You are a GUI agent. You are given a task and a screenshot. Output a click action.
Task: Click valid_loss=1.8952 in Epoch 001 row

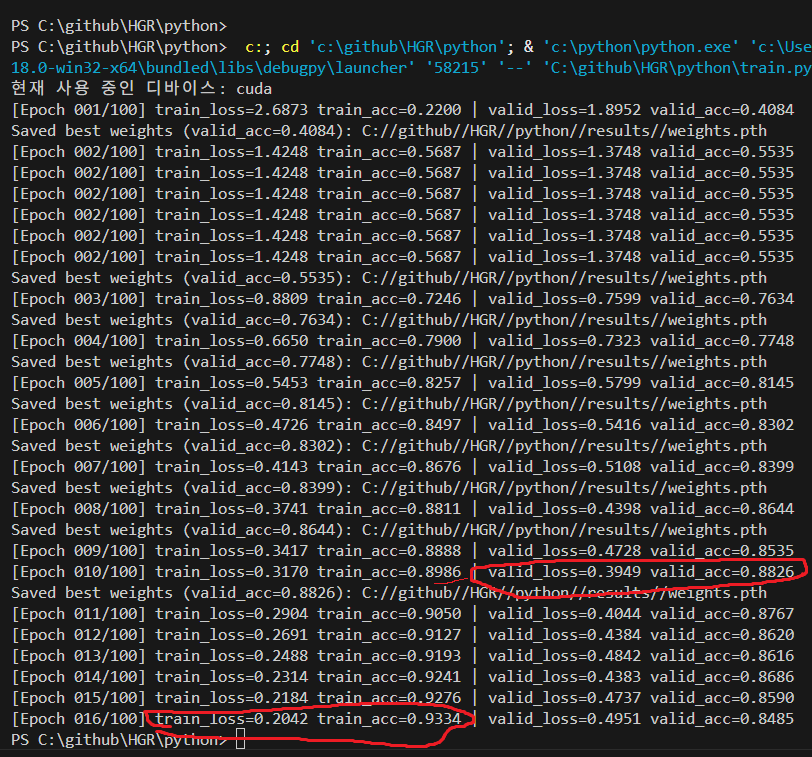pos(564,110)
